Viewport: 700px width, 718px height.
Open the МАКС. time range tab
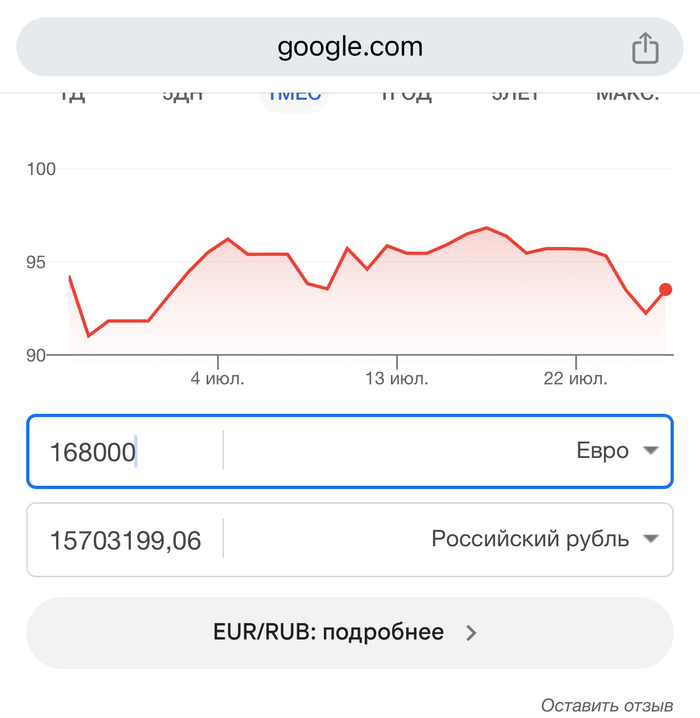tap(627, 96)
